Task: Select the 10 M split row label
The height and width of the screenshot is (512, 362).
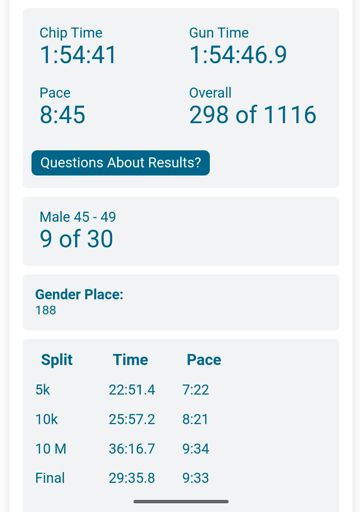Action: 51,449
